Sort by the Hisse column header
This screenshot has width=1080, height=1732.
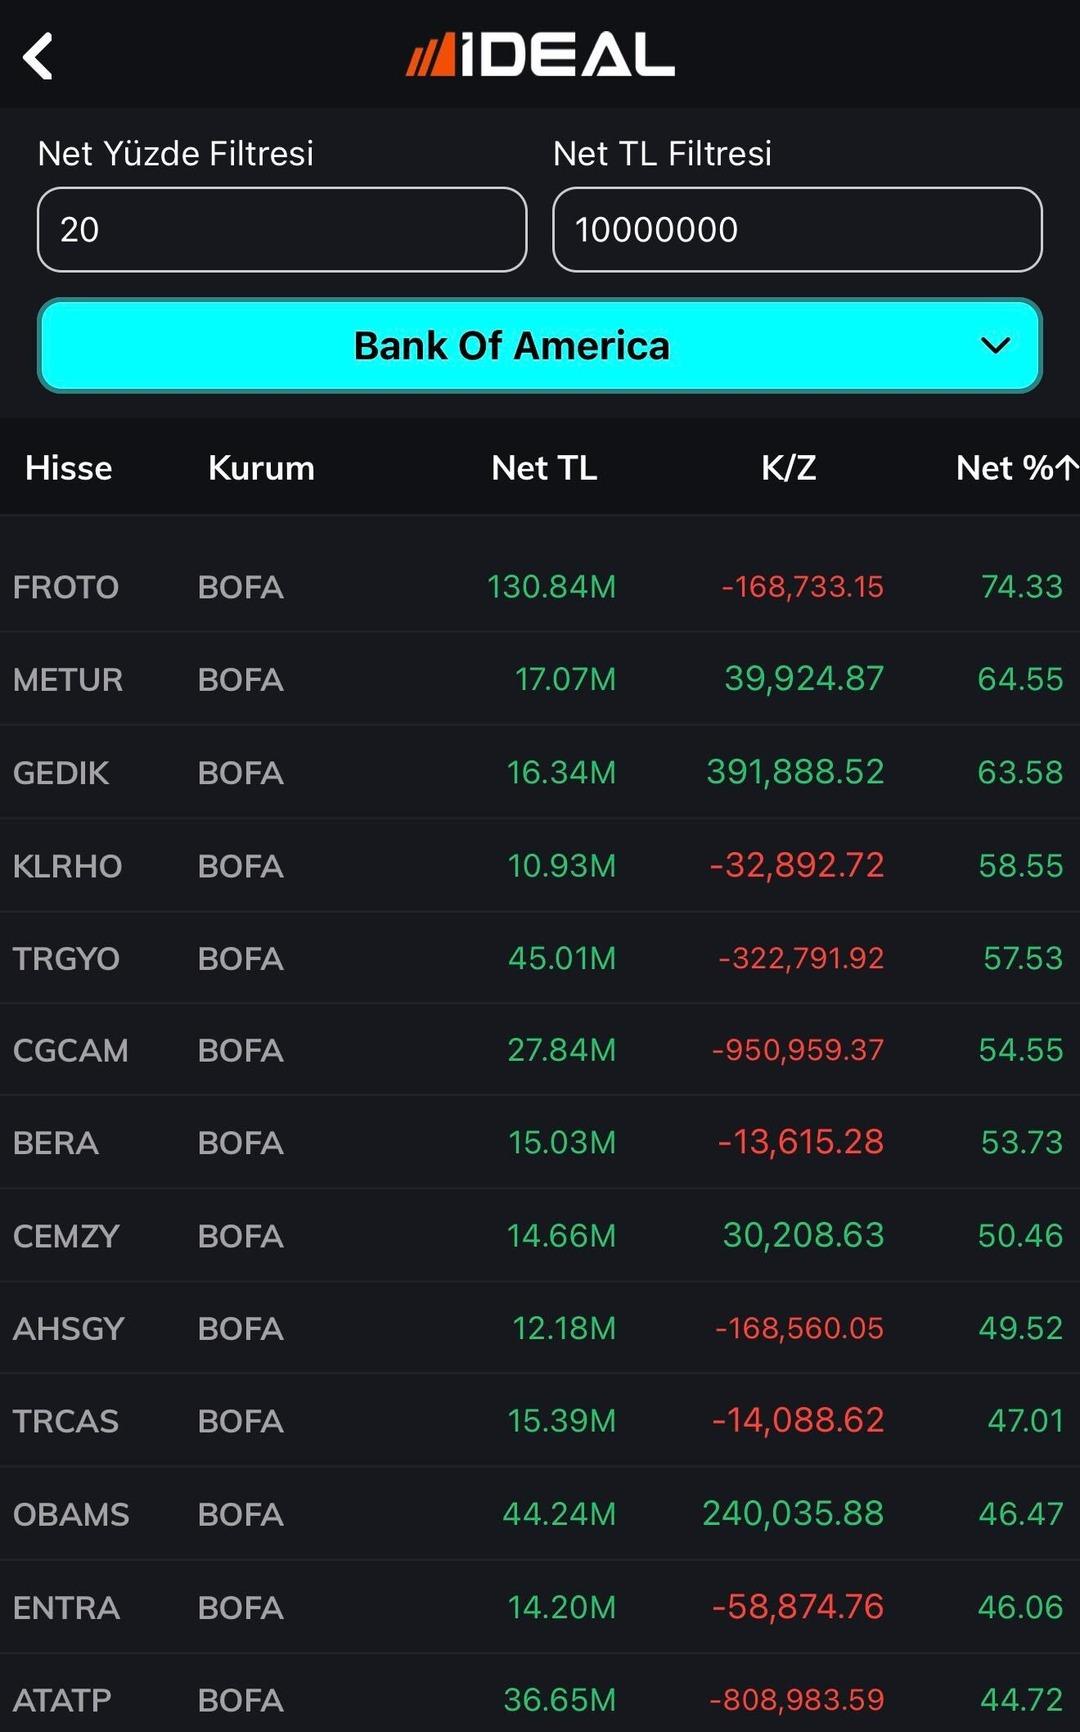click(68, 468)
